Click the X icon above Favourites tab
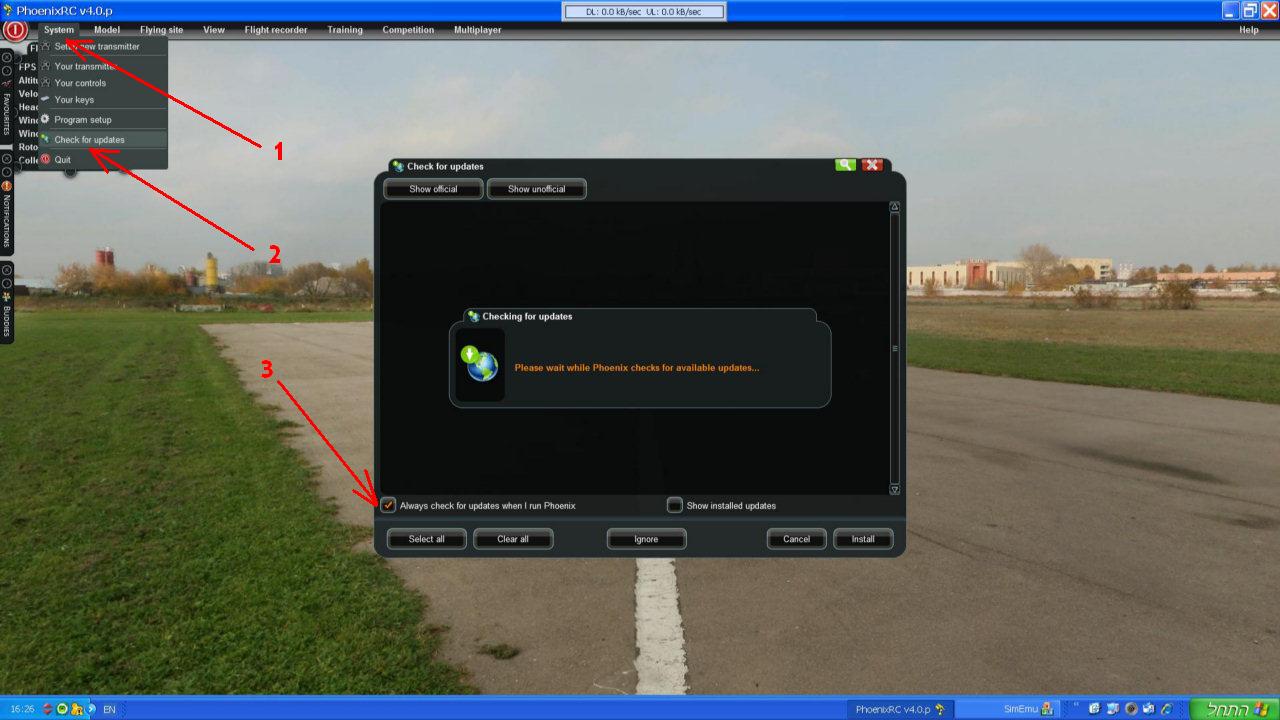Image resolution: width=1280 pixels, height=720 pixels. pos(7,58)
